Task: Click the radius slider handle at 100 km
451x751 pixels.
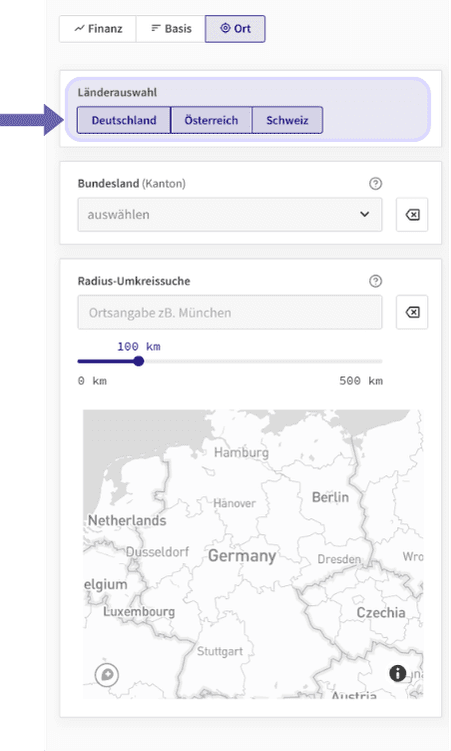Action: tap(139, 361)
